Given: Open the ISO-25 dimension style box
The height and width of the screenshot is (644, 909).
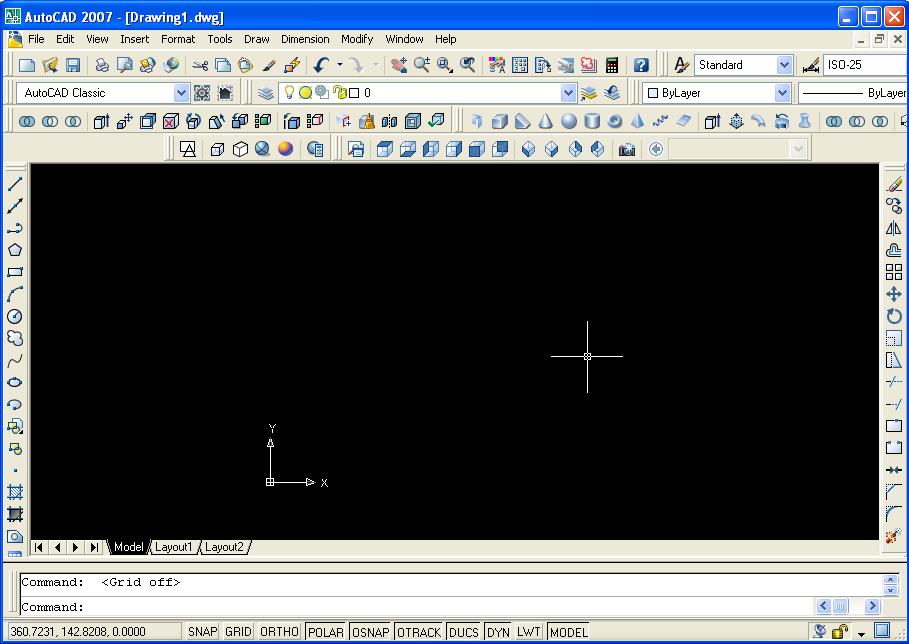Looking at the screenshot, I should pyautogui.click(x=866, y=65).
